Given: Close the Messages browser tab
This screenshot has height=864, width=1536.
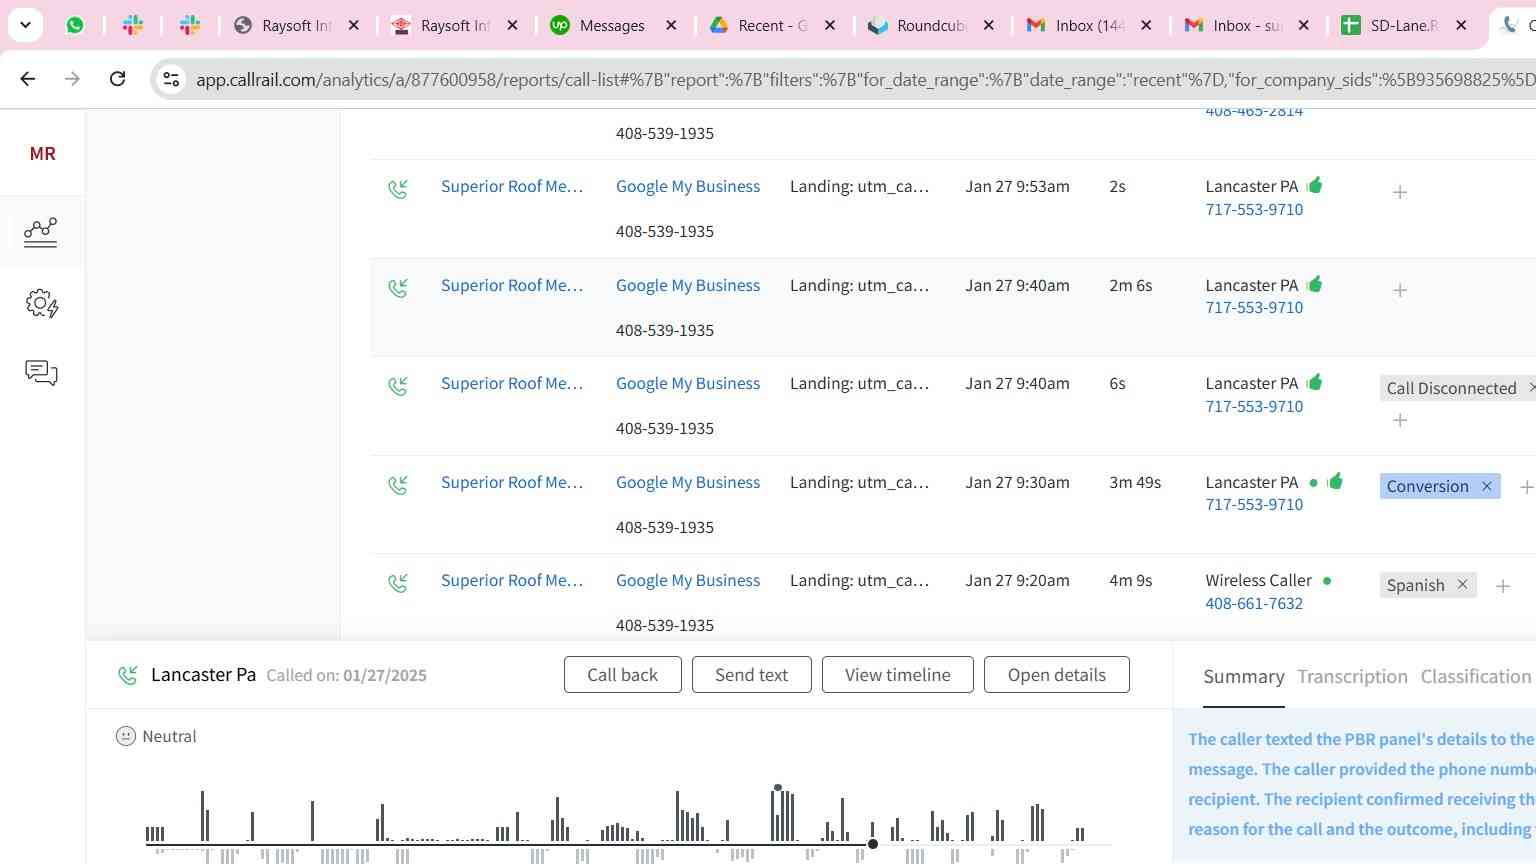Looking at the screenshot, I should click(x=671, y=25).
